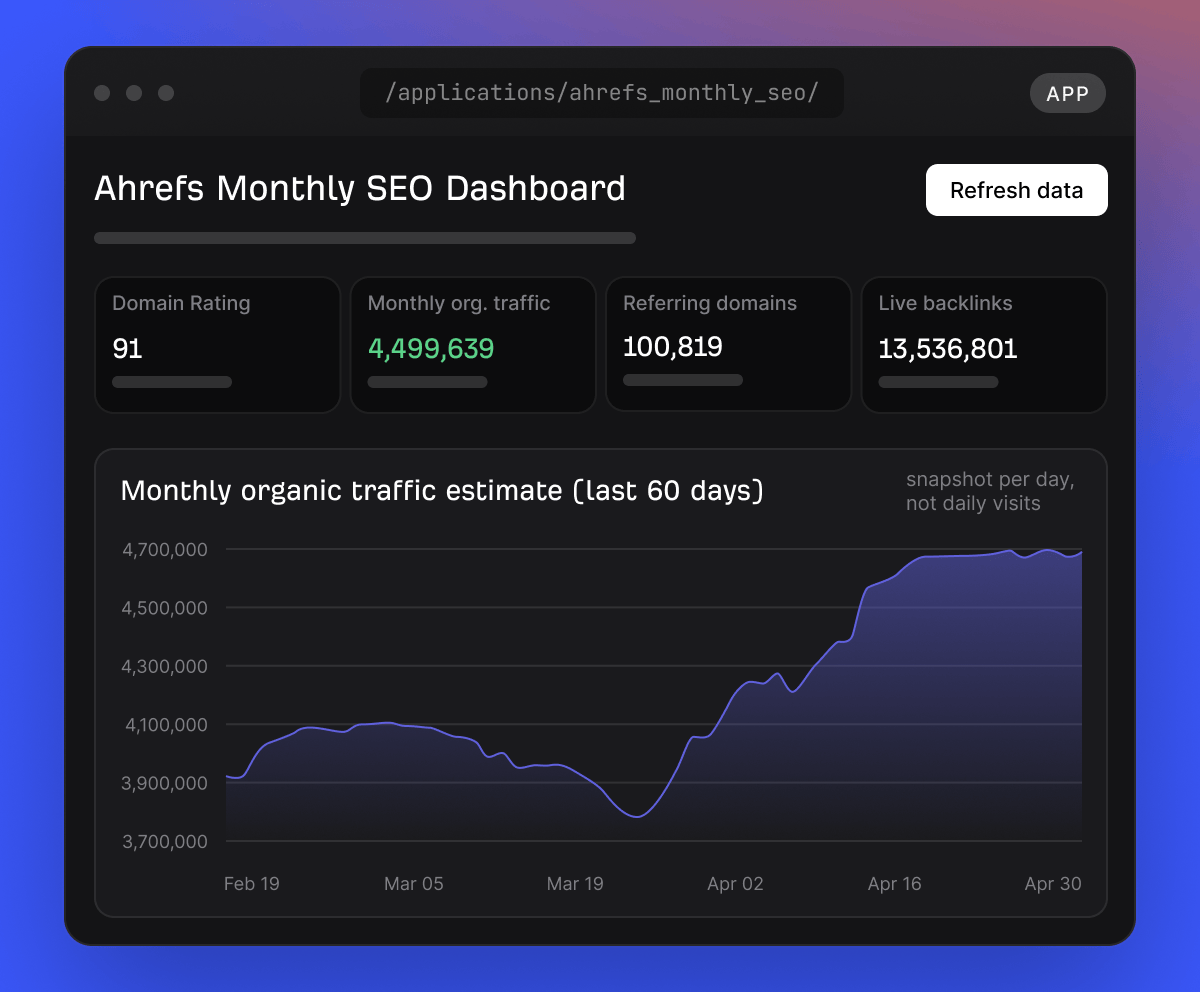Screen dimensions: 1200x992
Task: Click the Mar 05 x-axis label
Action: click(x=414, y=884)
